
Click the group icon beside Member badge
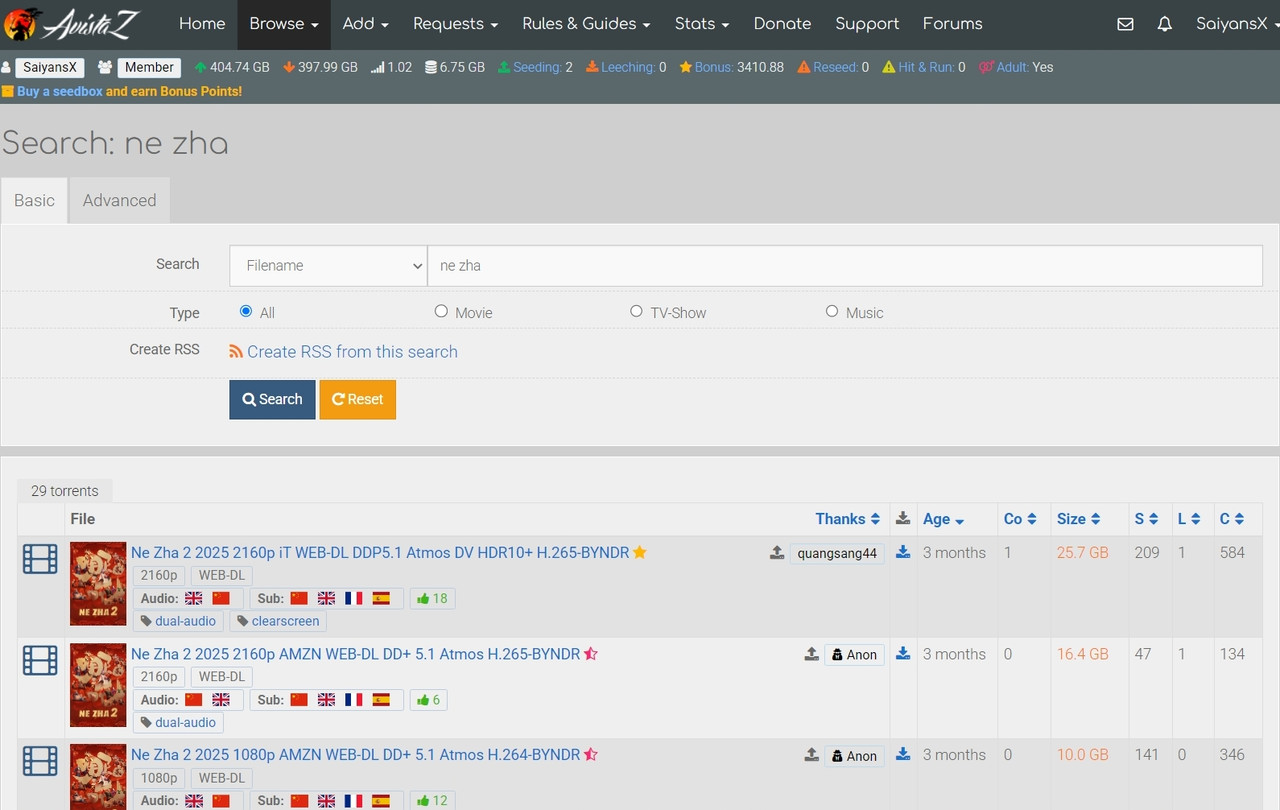104,67
